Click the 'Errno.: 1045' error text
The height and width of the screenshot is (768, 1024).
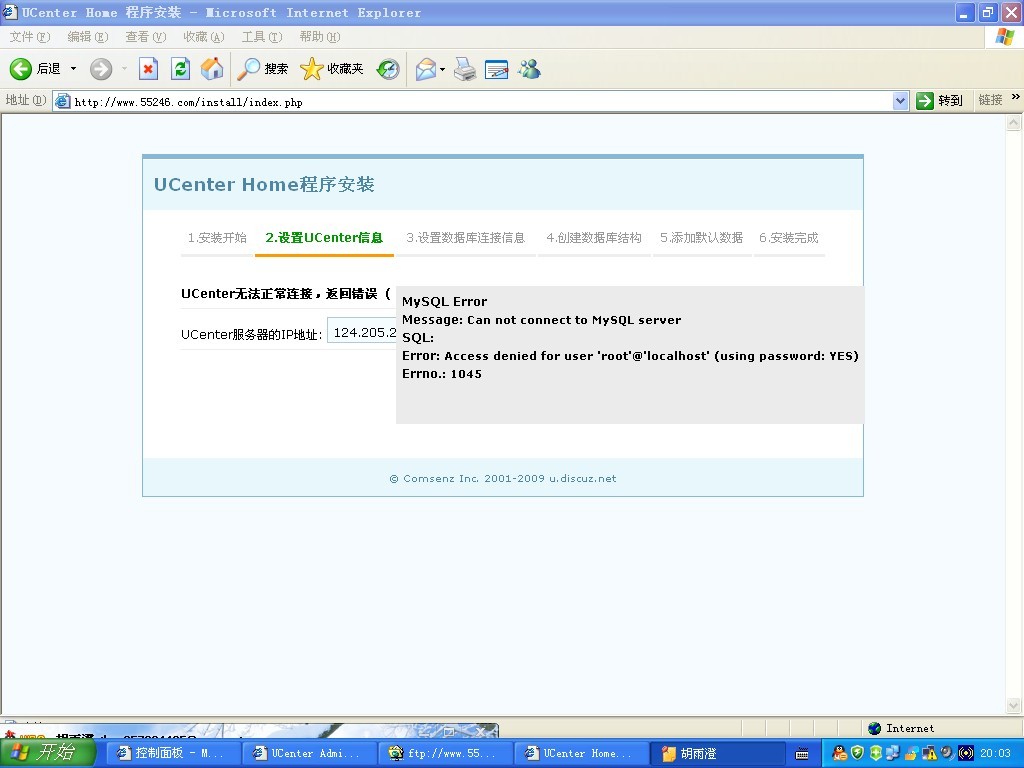(x=442, y=374)
